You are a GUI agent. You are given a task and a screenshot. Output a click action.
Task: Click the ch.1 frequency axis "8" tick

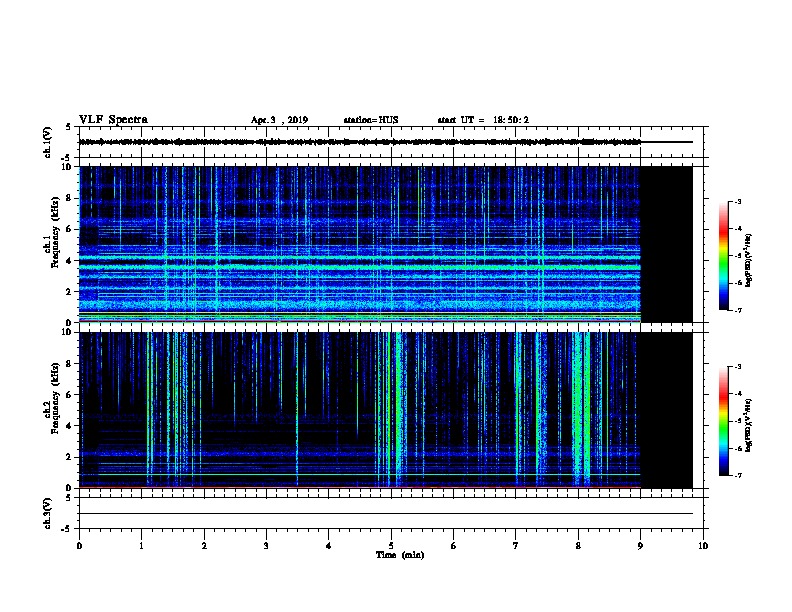71,198
